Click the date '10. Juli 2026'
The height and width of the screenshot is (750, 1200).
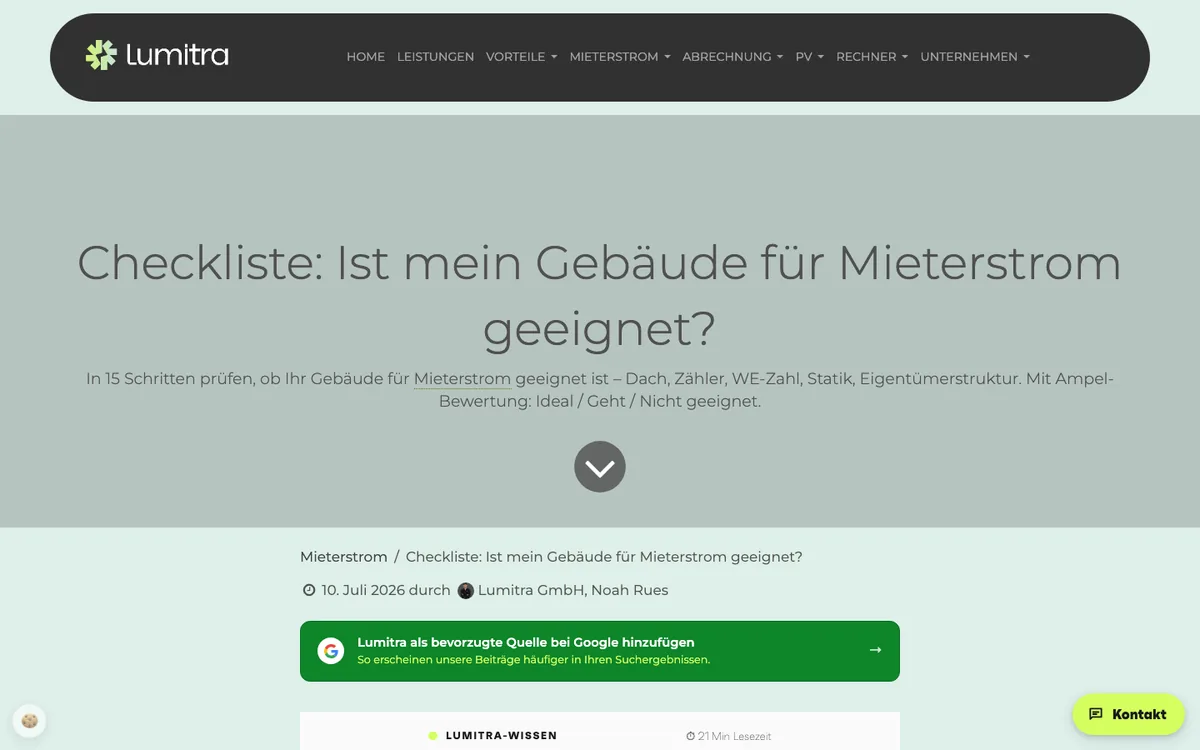coord(363,590)
